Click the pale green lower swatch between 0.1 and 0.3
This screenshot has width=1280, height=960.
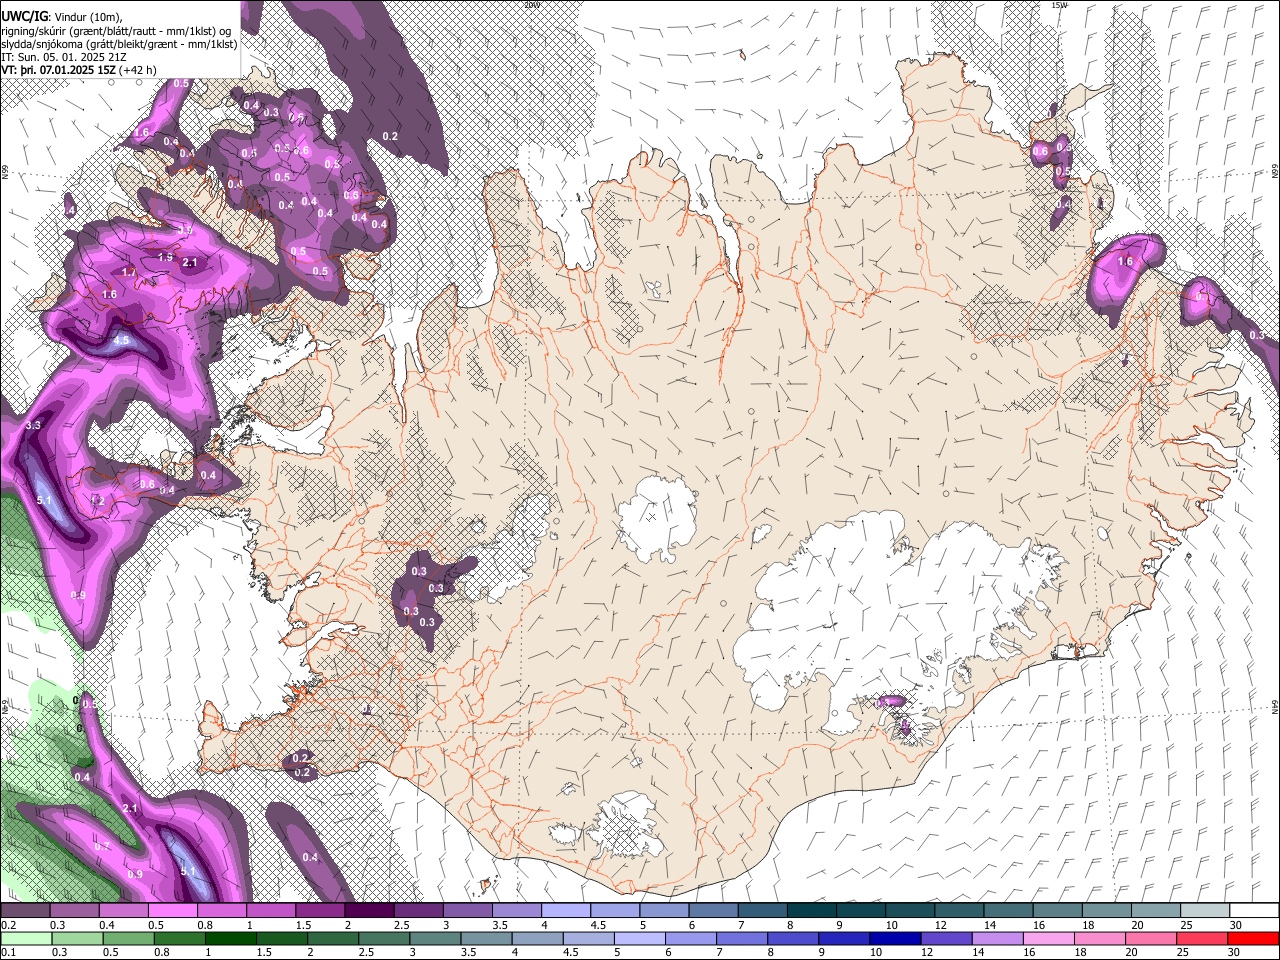(x=25, y=938)
